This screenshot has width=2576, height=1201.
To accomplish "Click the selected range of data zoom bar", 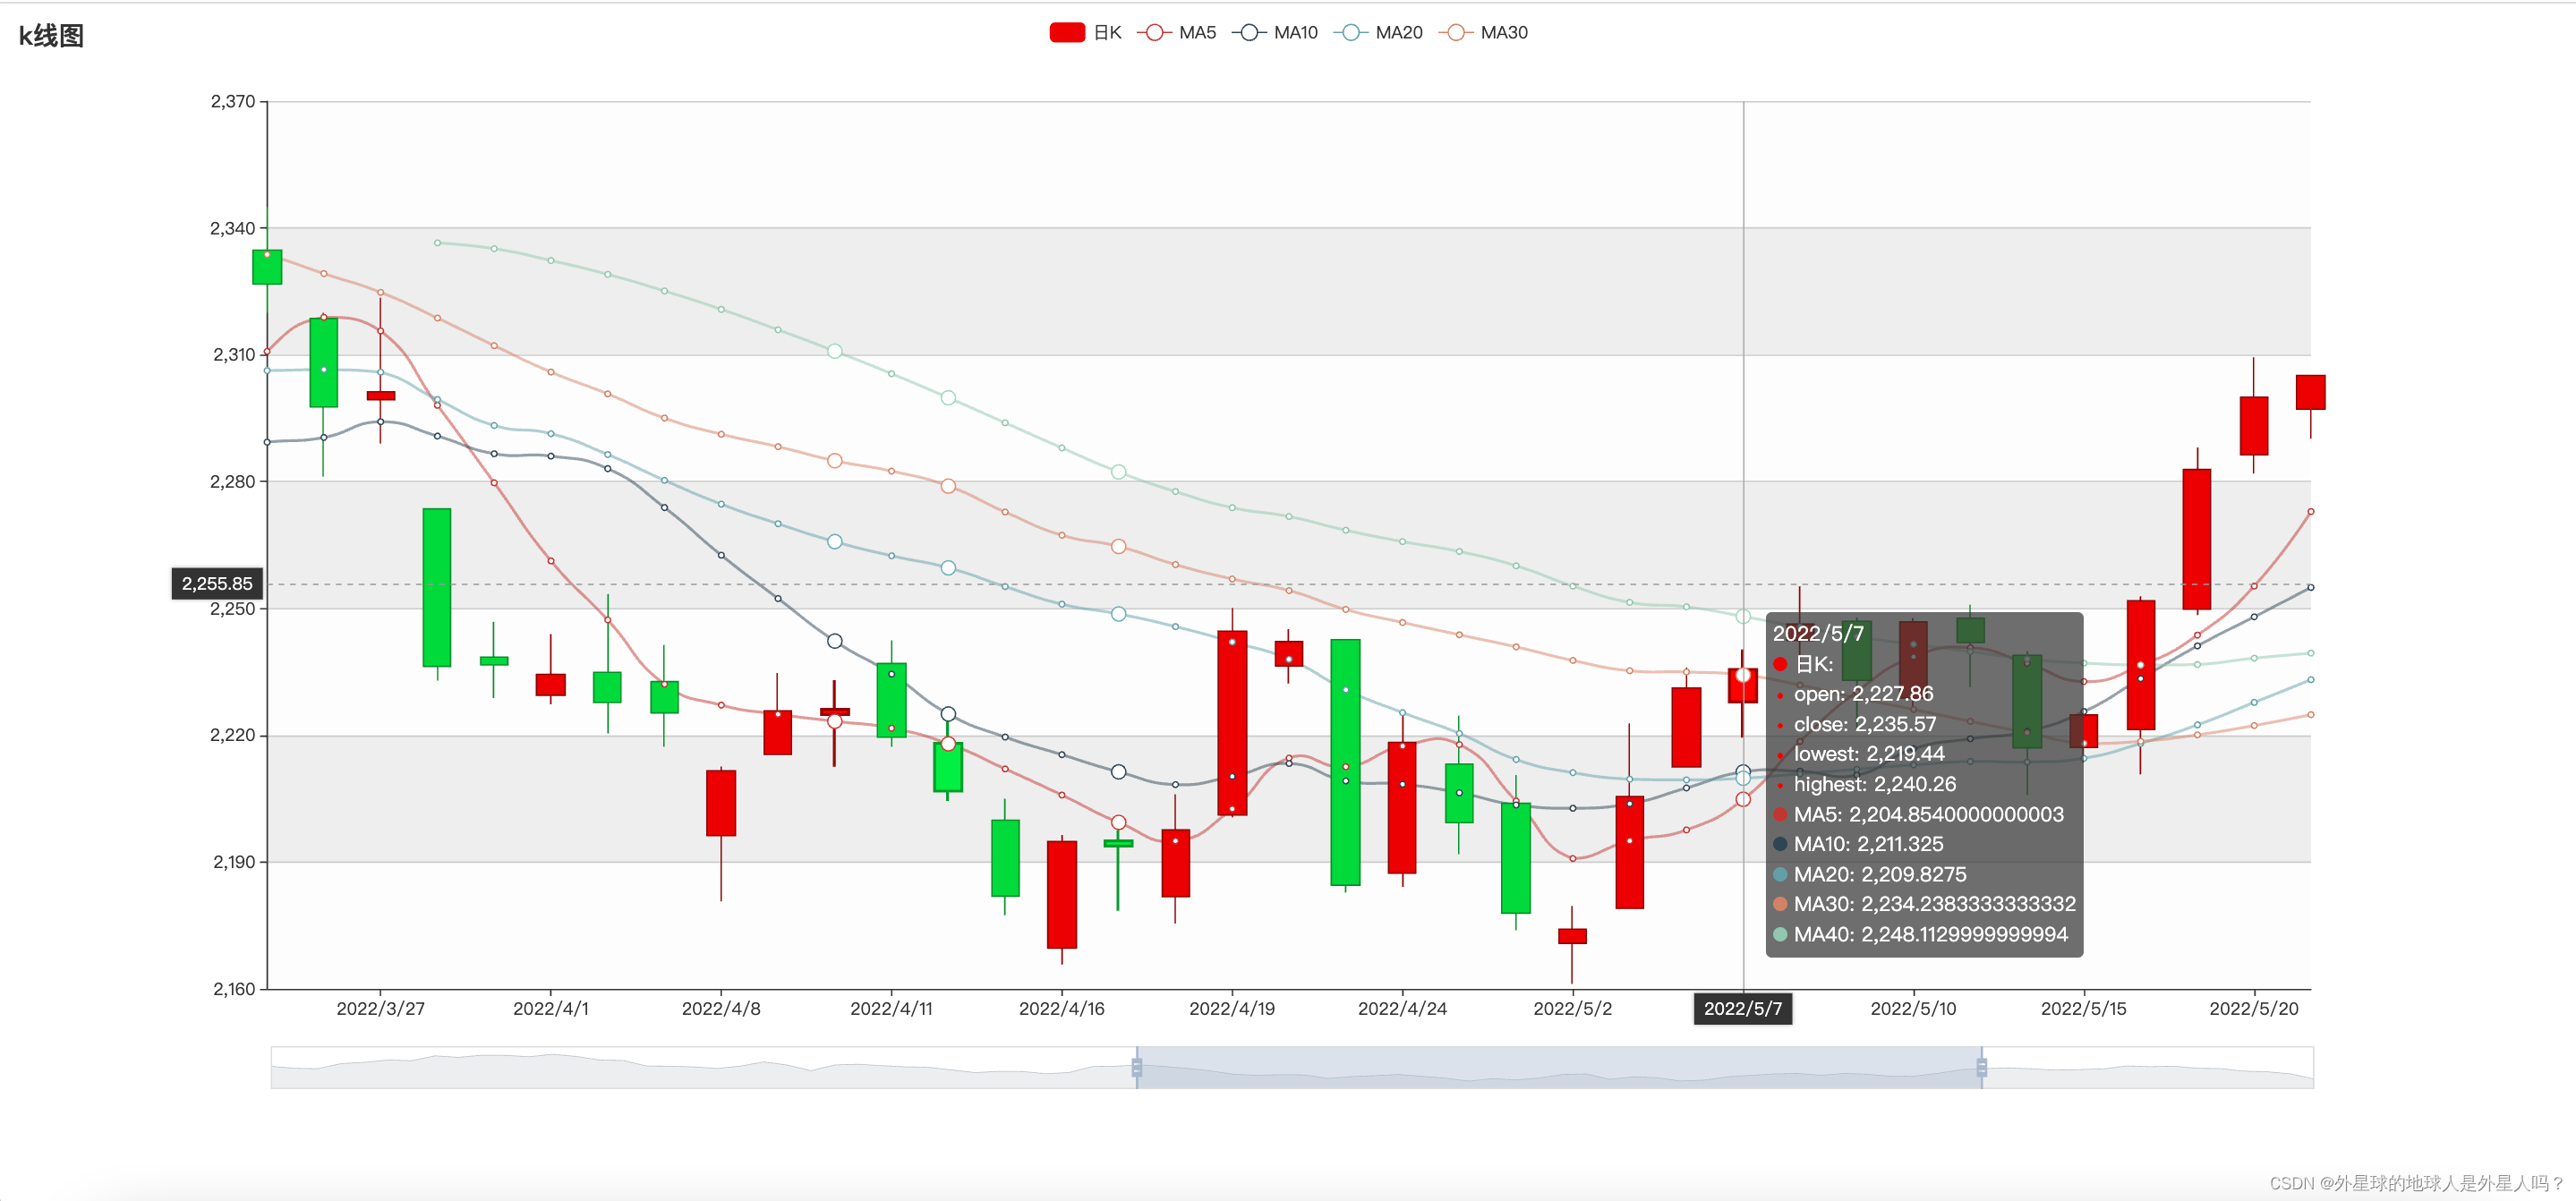I will pos(1559,1068).
